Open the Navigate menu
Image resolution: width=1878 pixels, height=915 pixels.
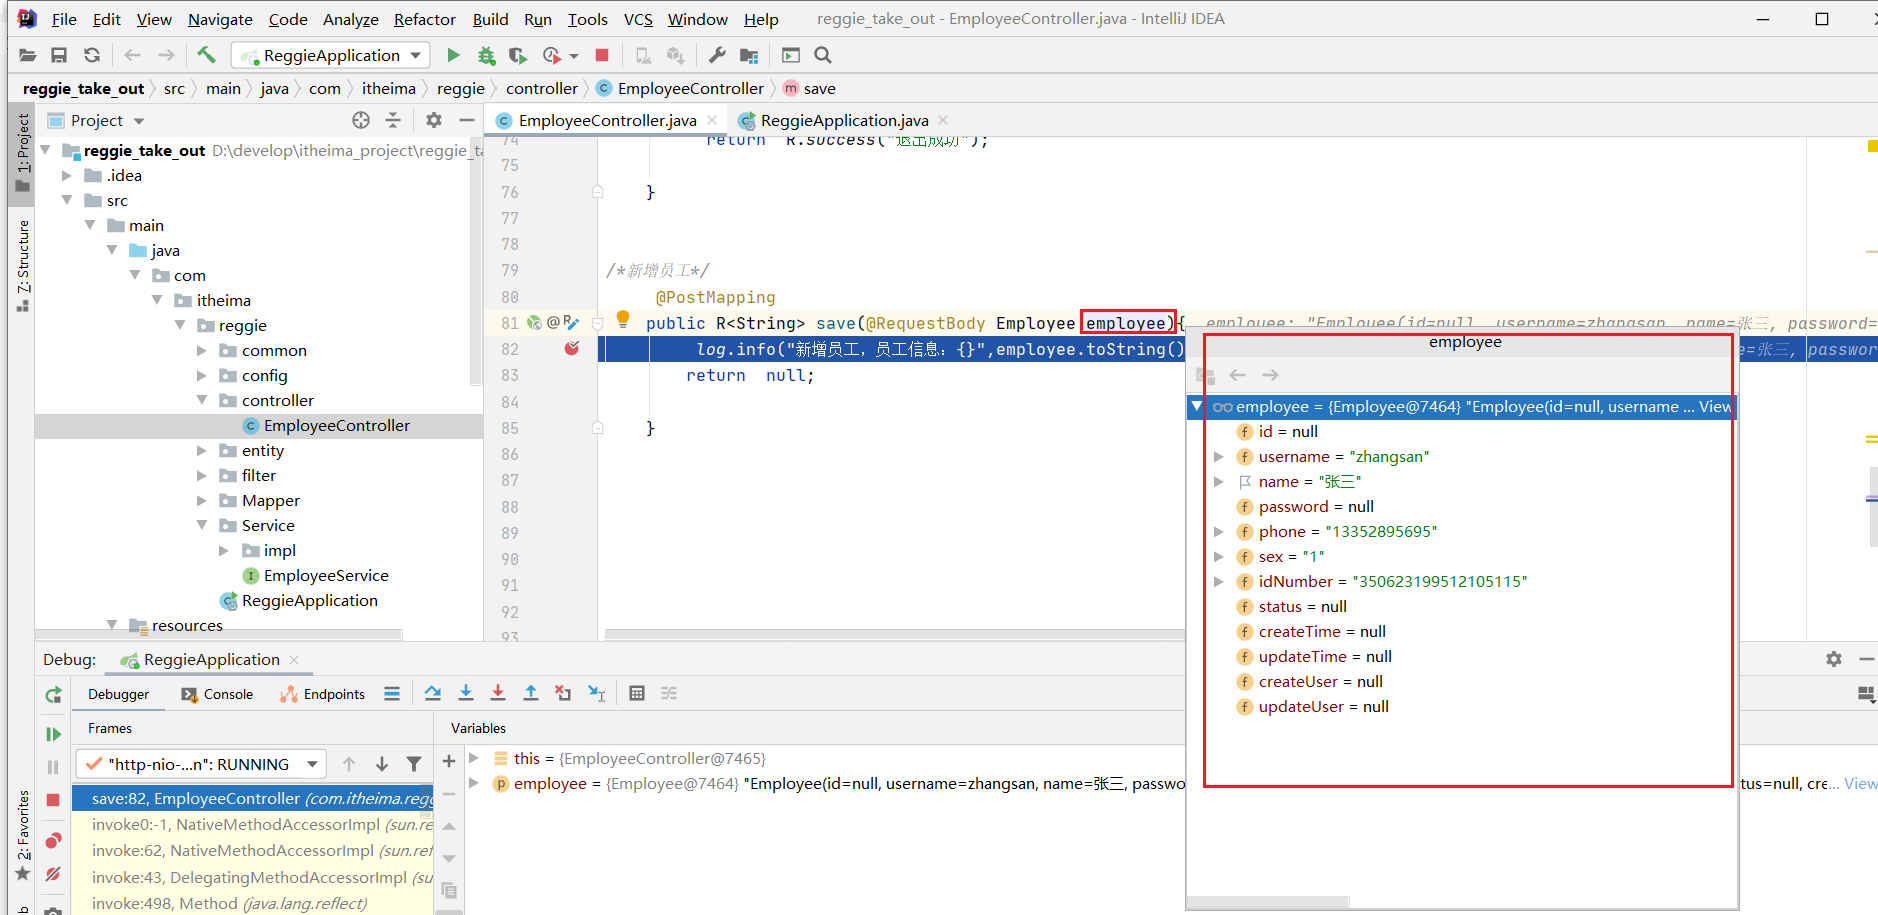click(x=220, y=19)
